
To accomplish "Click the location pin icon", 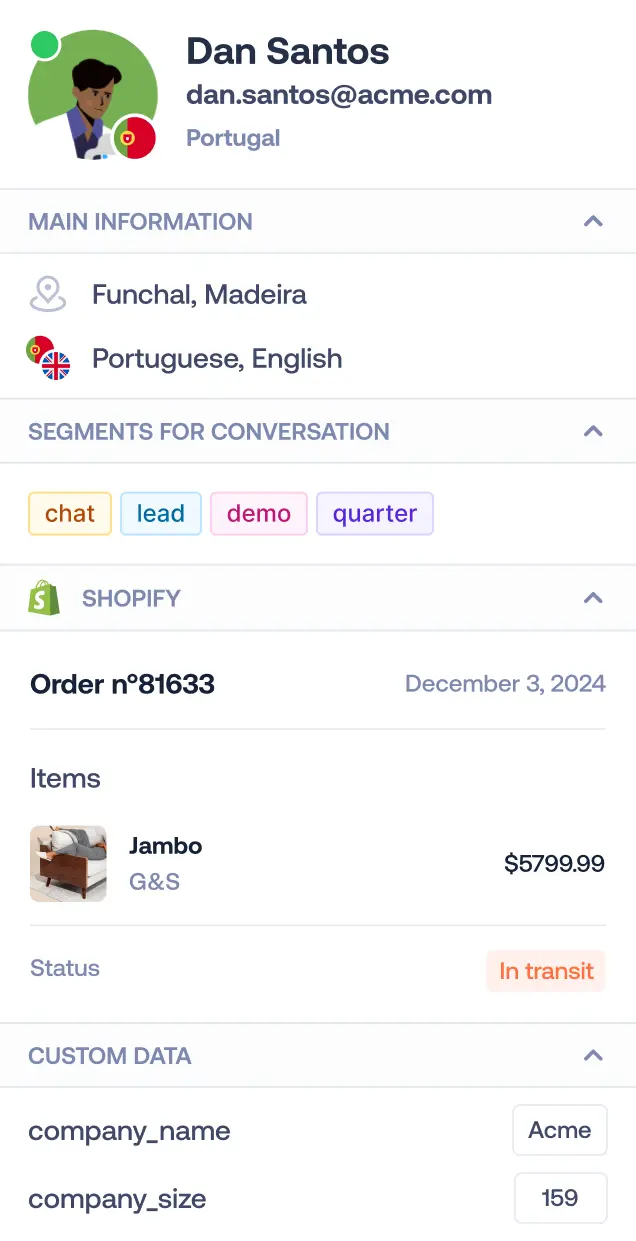I will (48, 294).
